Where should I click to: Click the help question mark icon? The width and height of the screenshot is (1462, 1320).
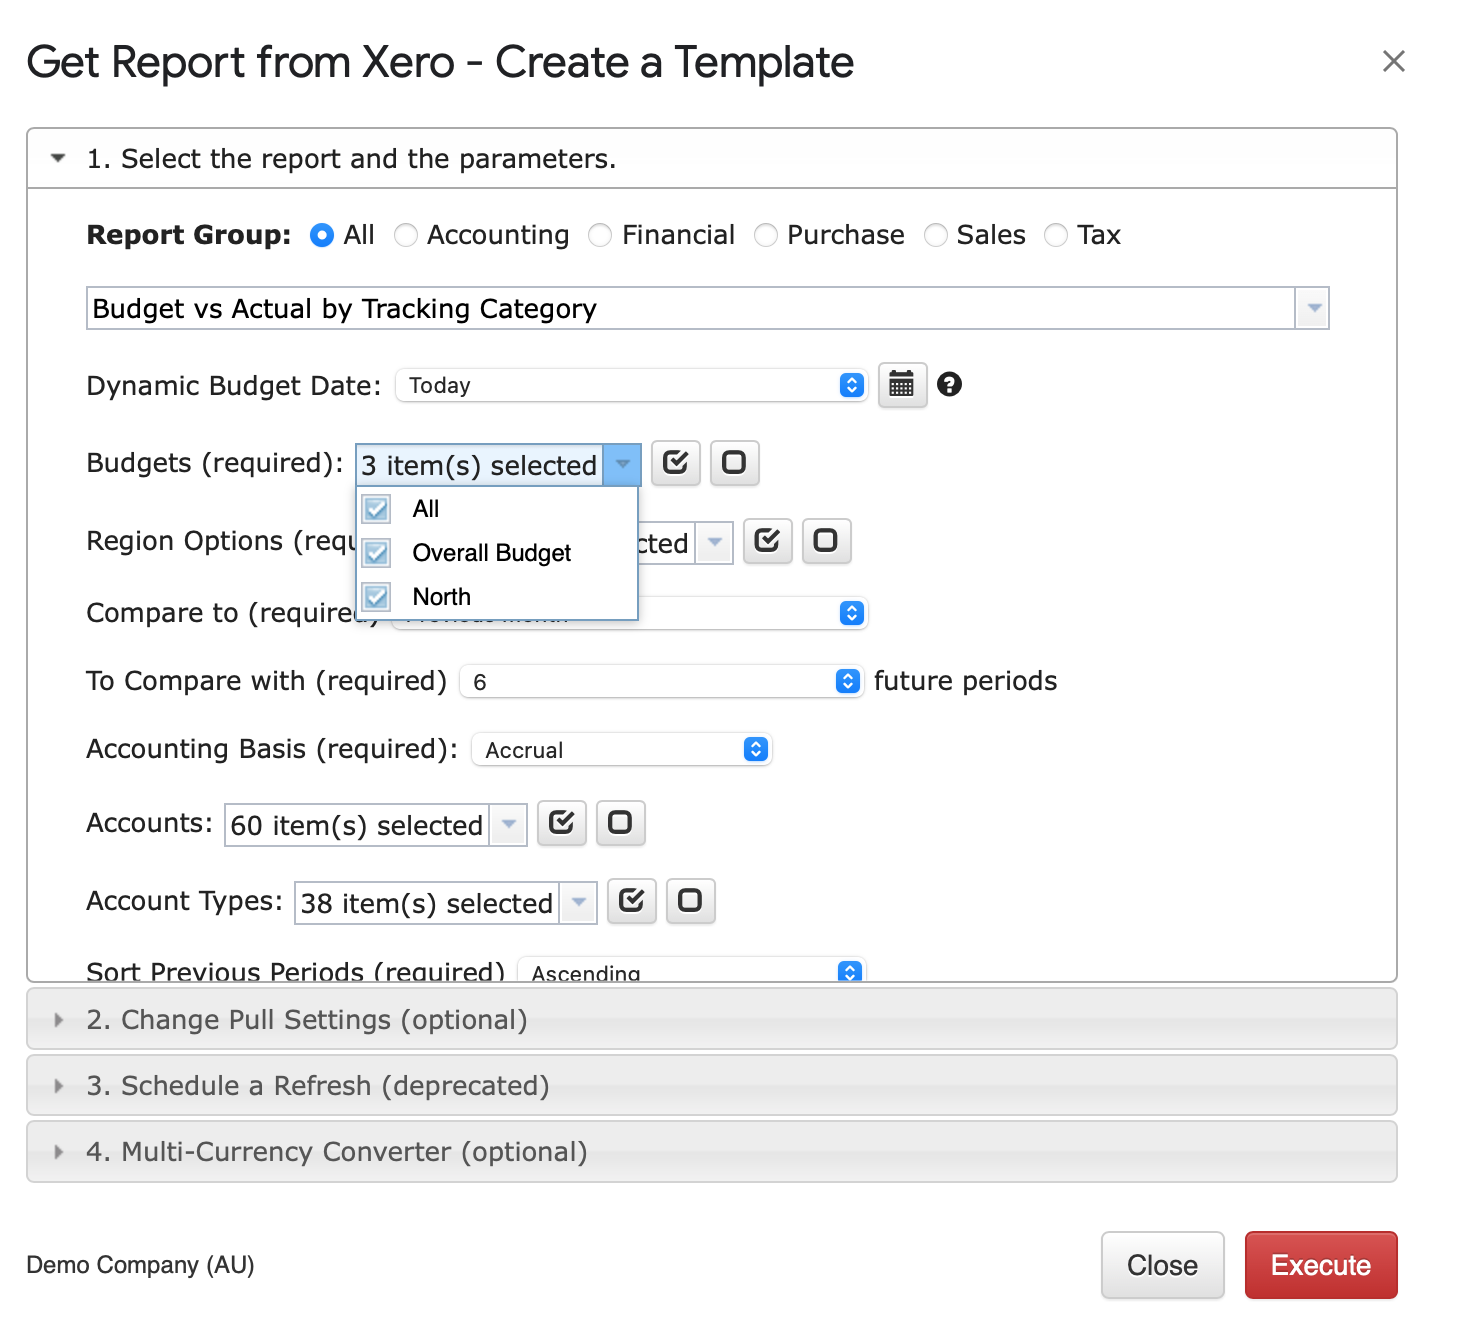(949, 384)
